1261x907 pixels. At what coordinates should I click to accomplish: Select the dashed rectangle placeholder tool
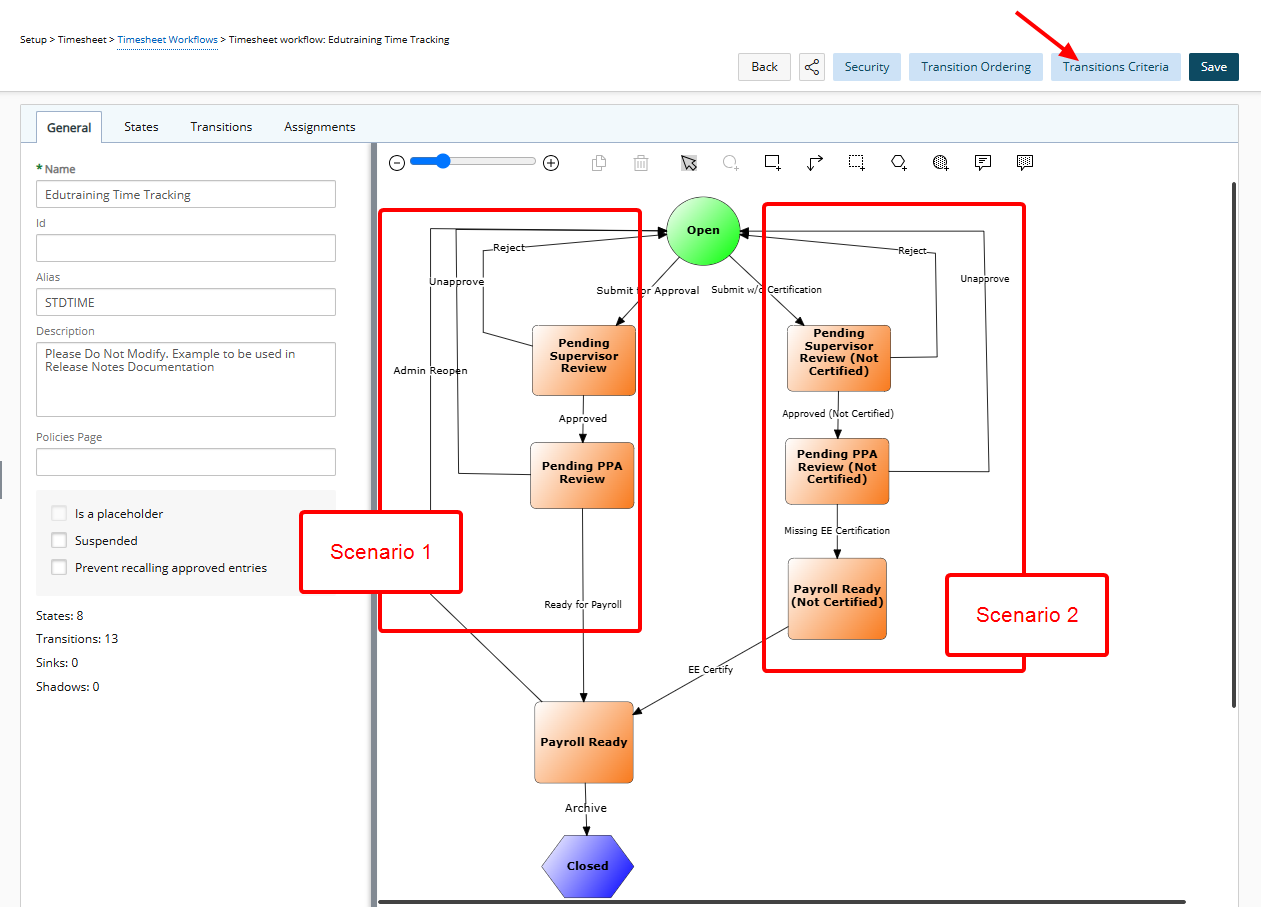(857, 163)
